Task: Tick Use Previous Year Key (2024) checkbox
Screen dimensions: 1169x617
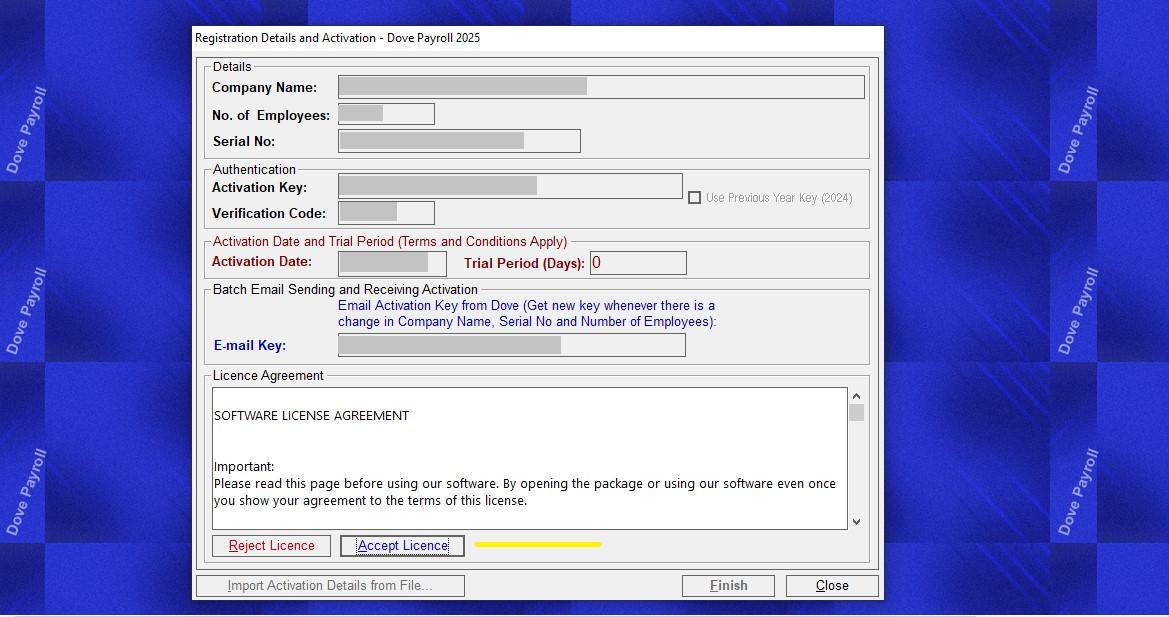Action: (x=694, y=197)
